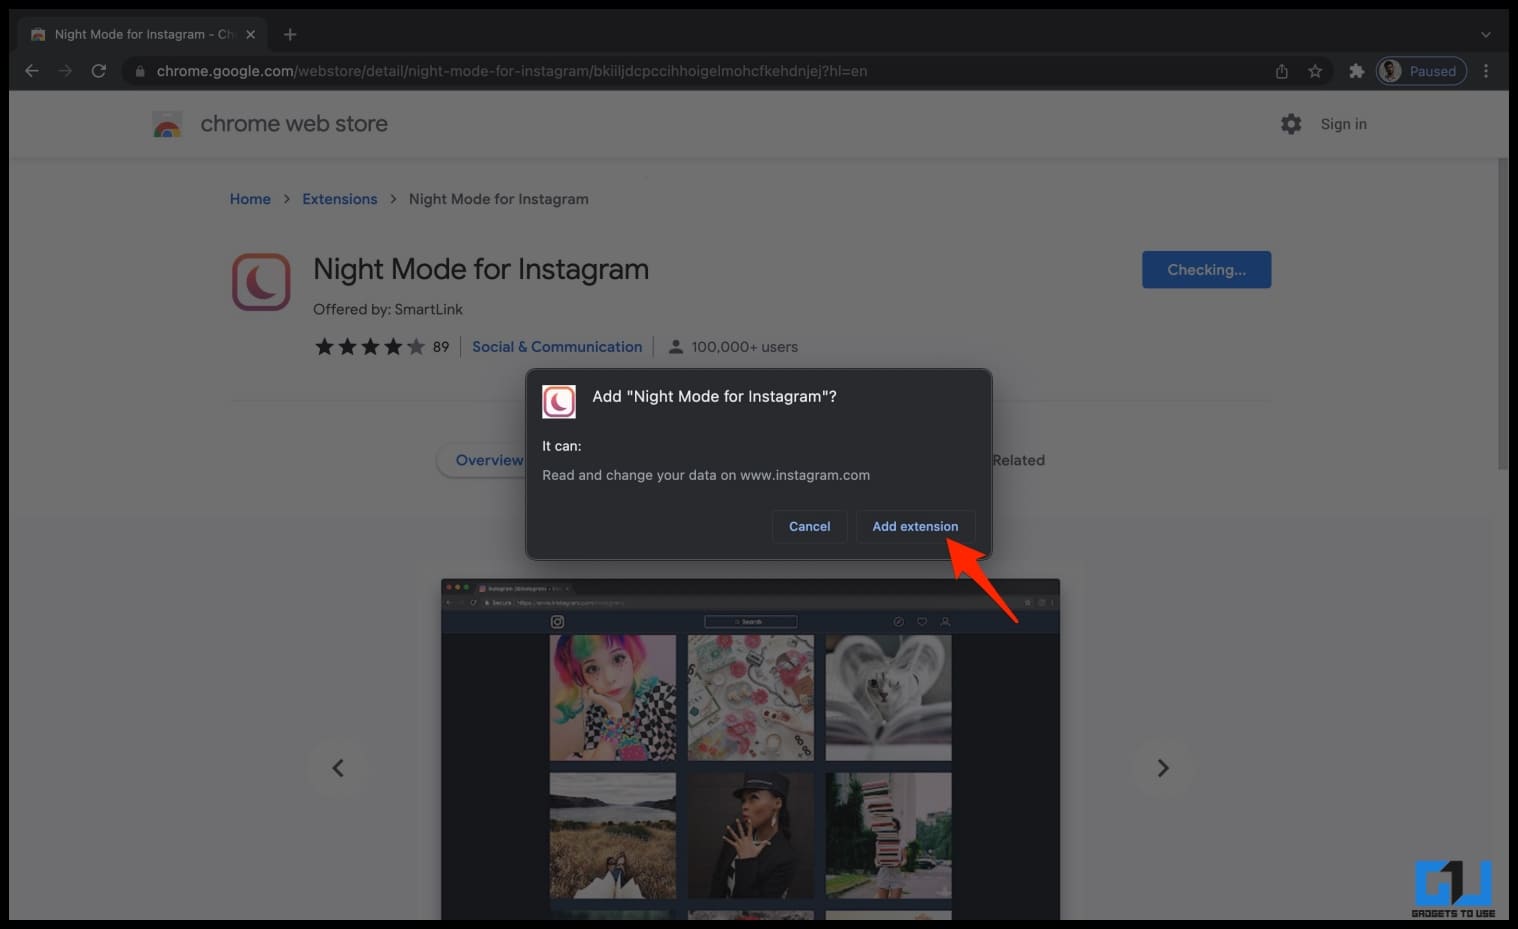Click the star rating of 89 reviews
This screenshot has width=1518, height=929.
(x=370, y=347)
